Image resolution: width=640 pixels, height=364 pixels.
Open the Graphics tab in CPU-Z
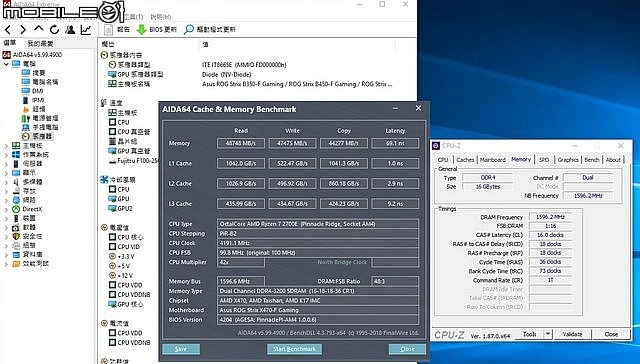click(568, 160)
